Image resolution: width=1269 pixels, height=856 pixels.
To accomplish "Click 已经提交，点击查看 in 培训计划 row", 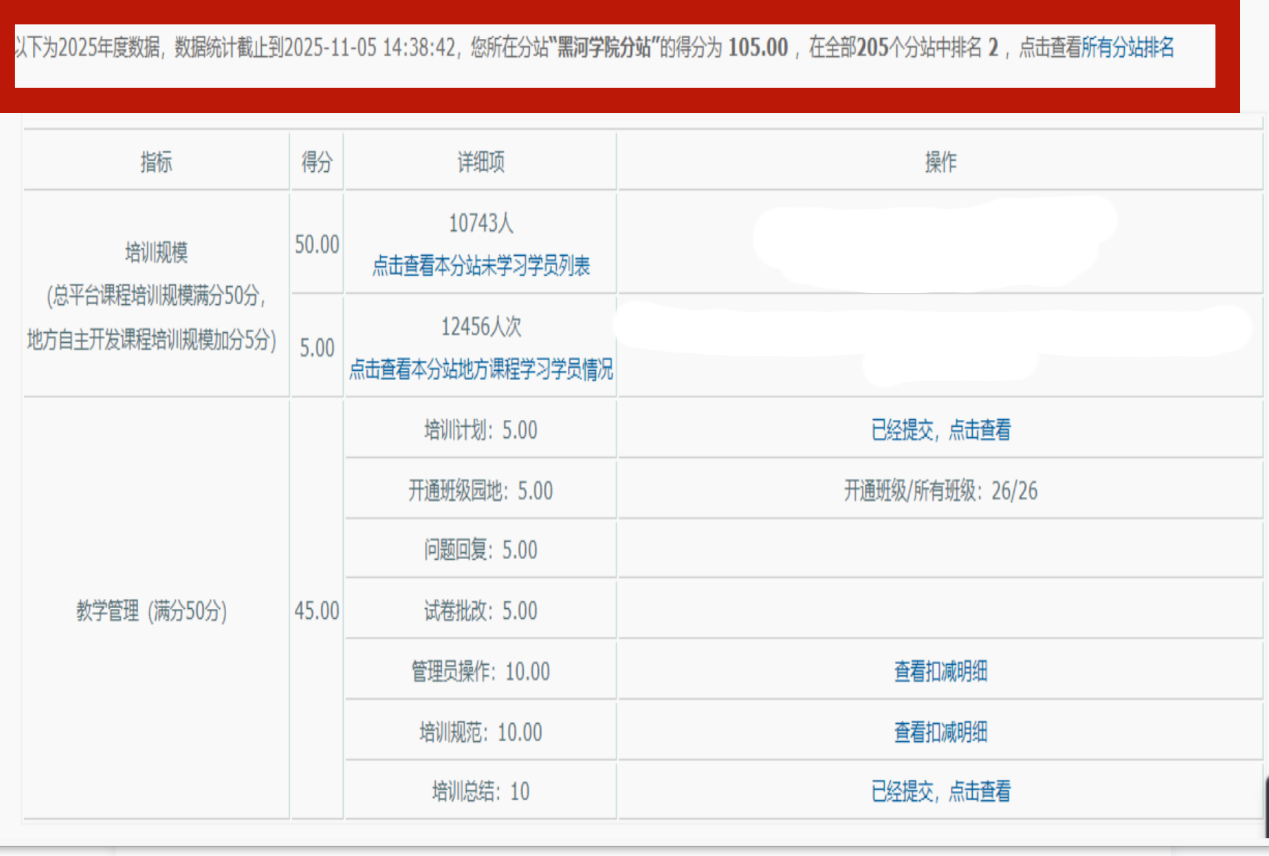I will click(940, 430).
